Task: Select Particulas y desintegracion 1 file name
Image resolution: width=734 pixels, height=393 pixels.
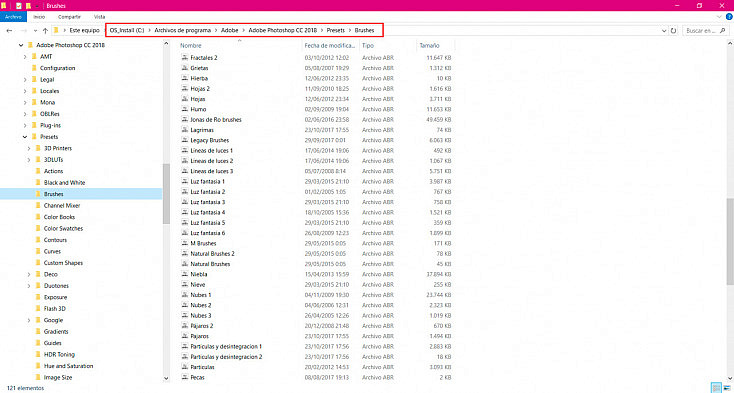Action: click(x=226, y=346)
